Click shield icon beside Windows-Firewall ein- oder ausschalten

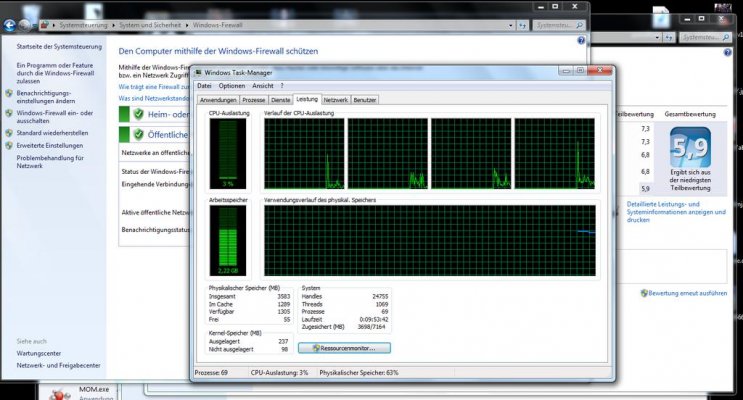tap(9, 113)
